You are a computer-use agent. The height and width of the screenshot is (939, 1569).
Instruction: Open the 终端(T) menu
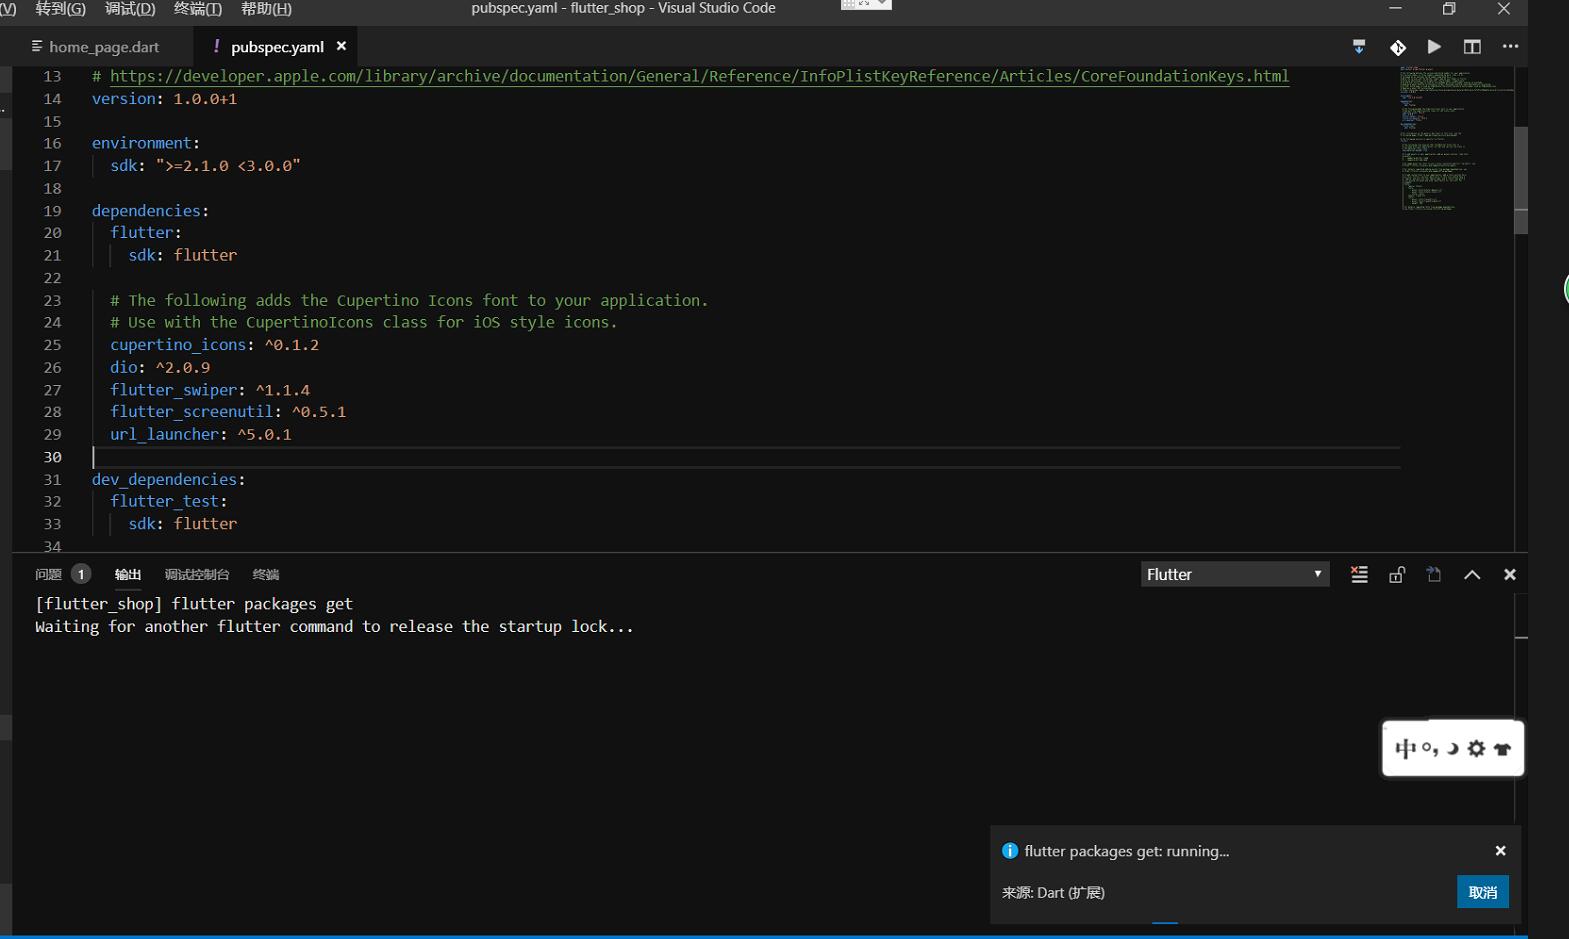(198, 9)
